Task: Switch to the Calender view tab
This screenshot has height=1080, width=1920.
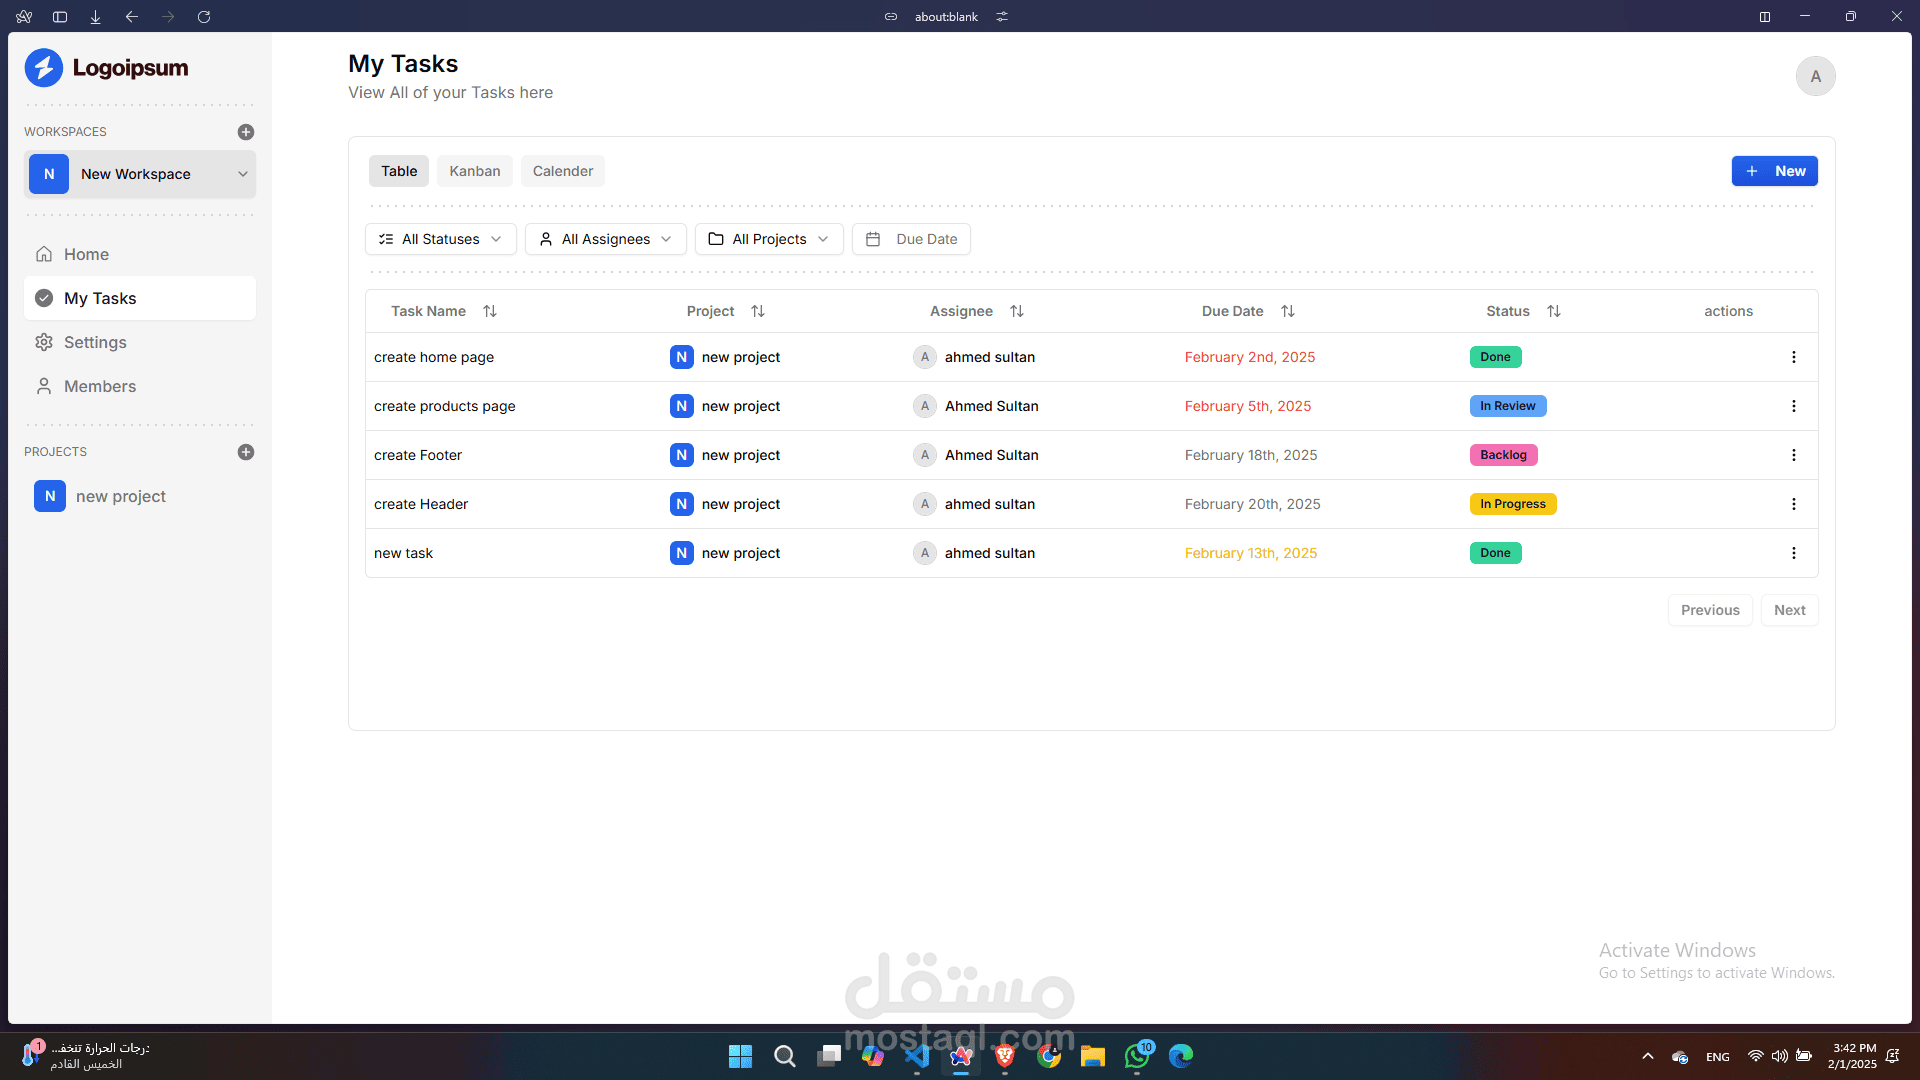Action: click(563, 171)
